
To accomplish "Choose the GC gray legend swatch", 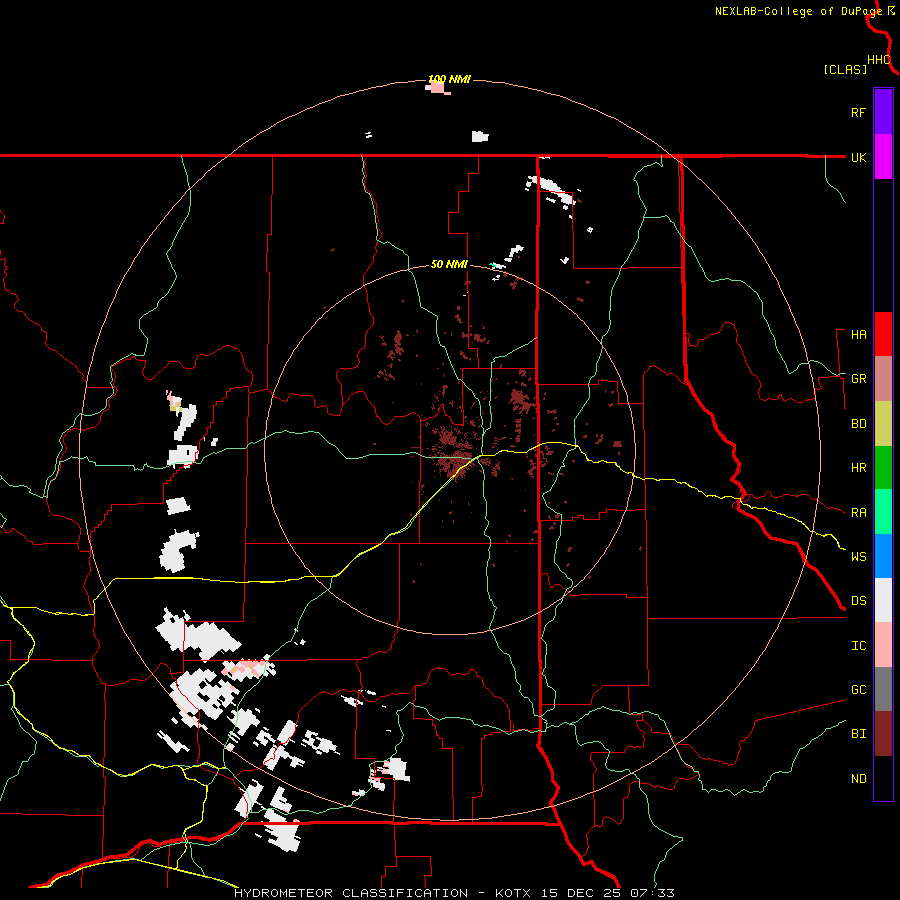I will click(x=883, y=689).
